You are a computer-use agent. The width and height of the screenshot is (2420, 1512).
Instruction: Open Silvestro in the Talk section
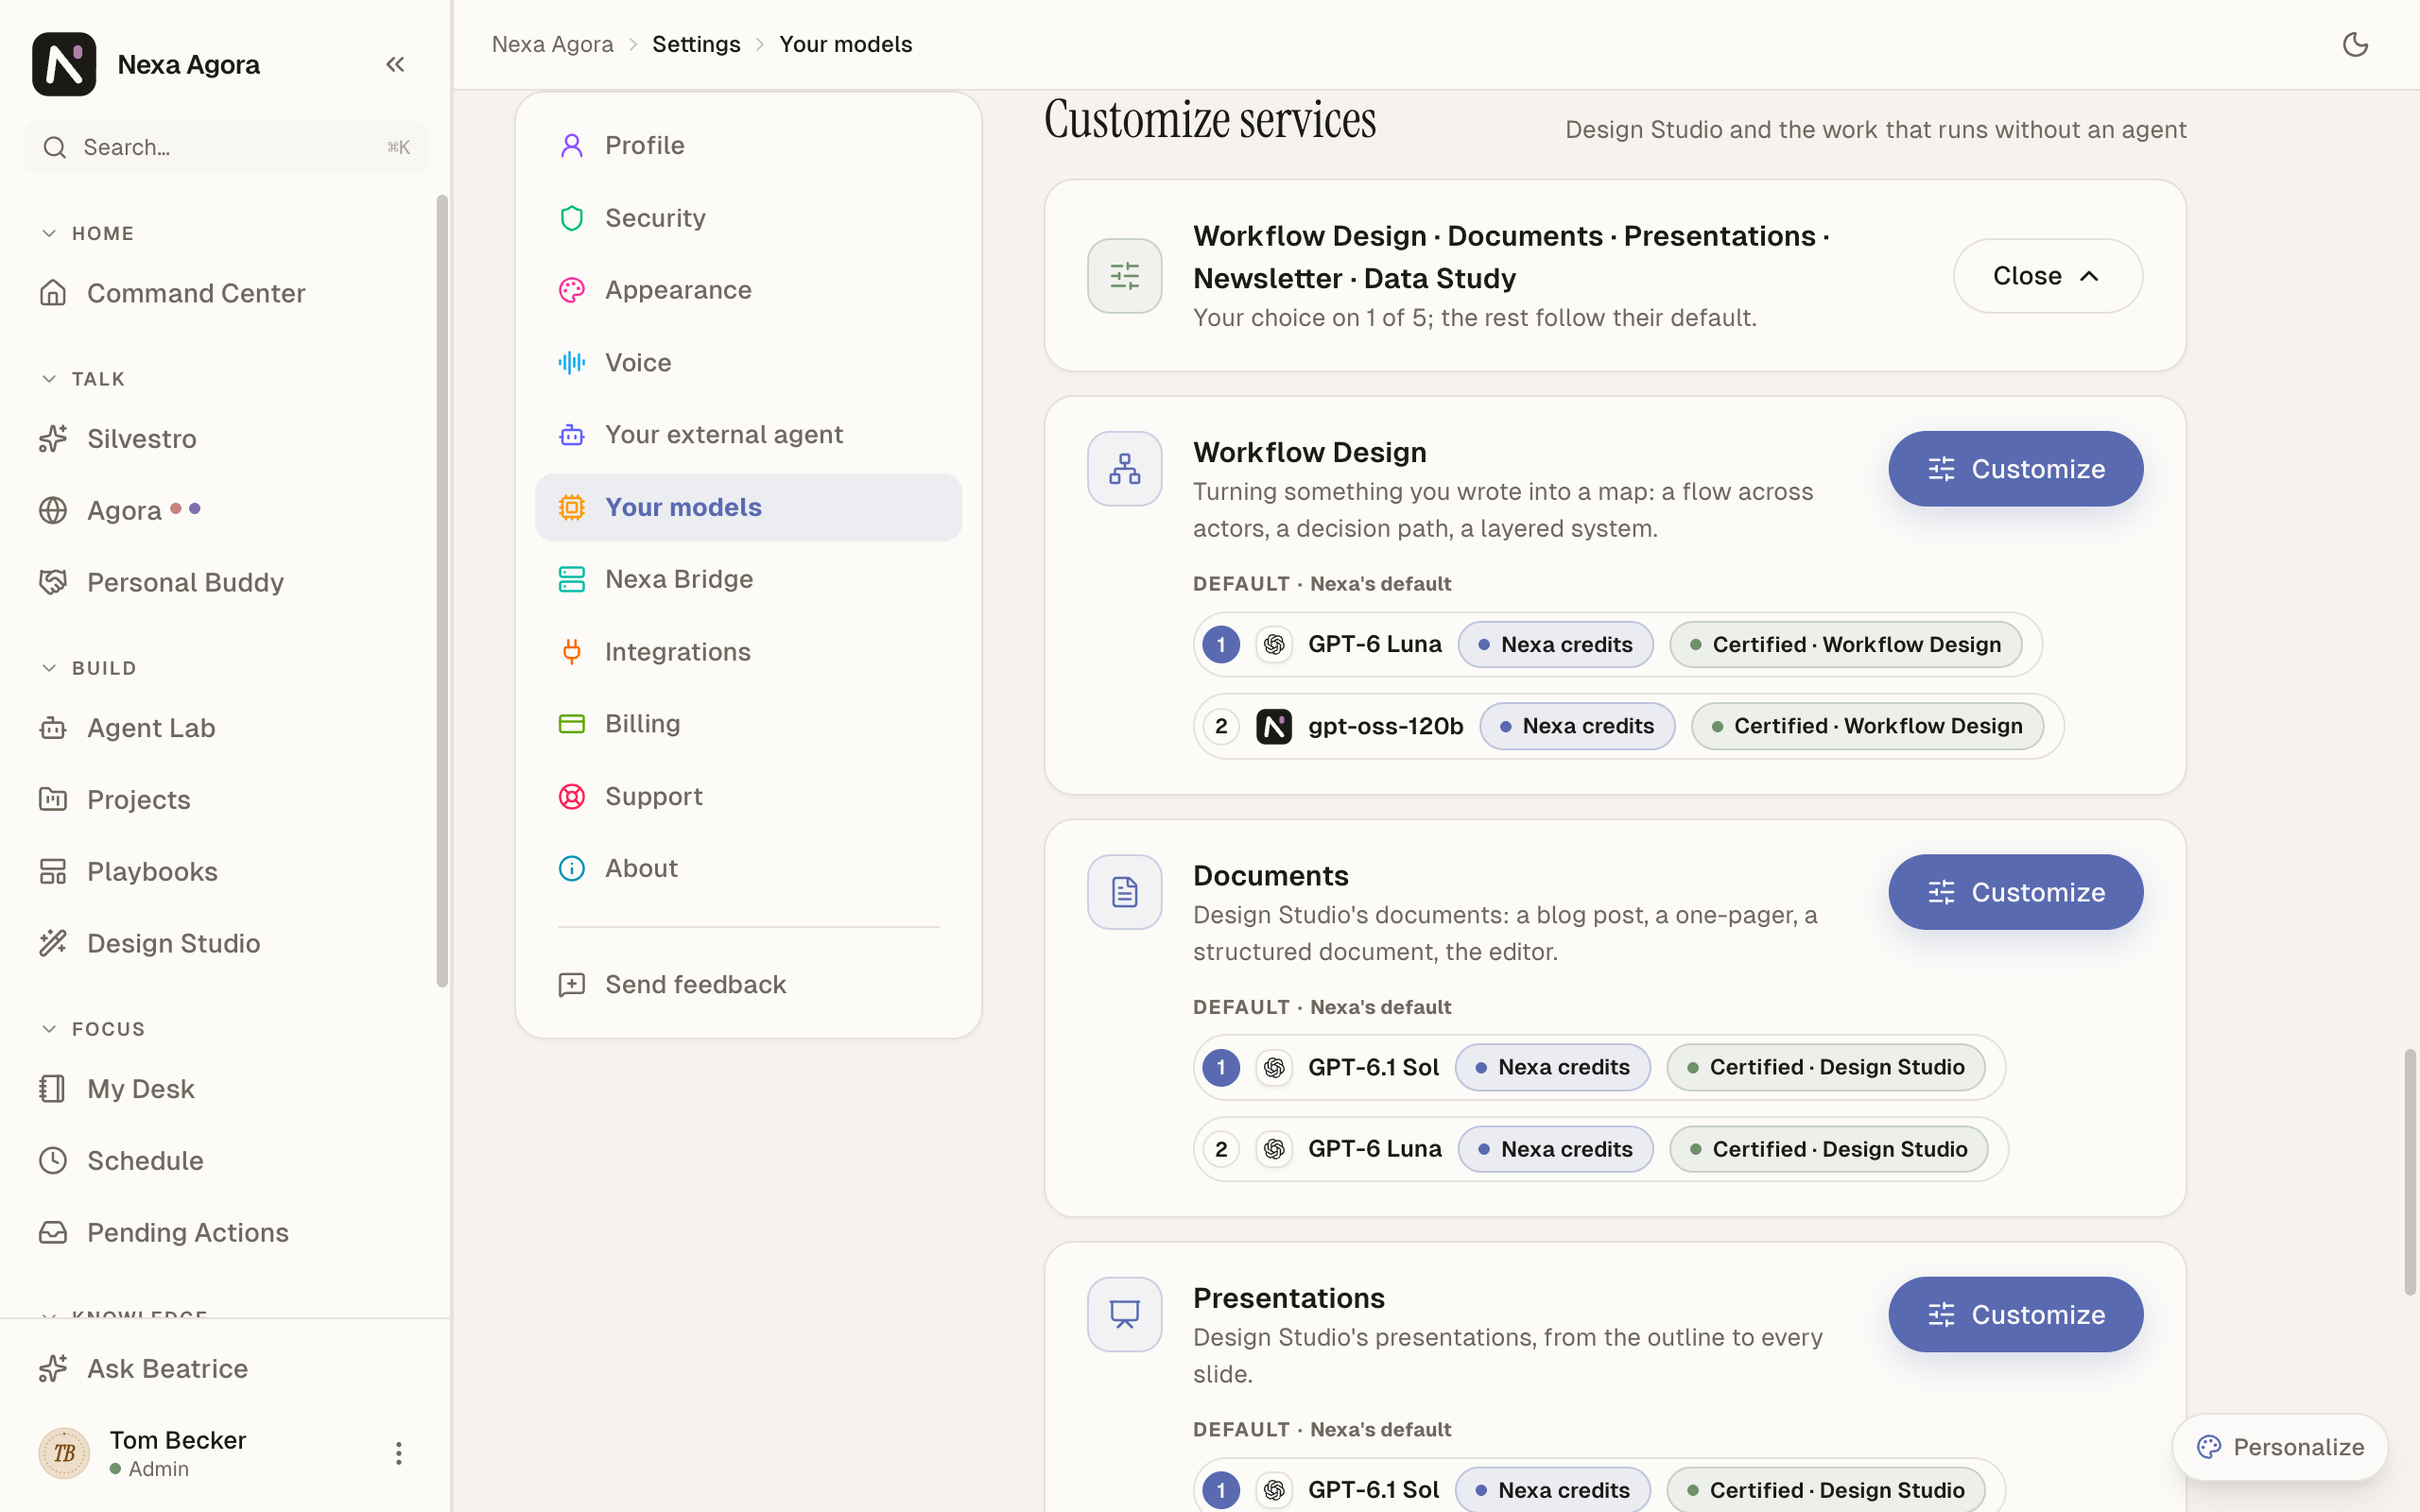coord(226,438)
